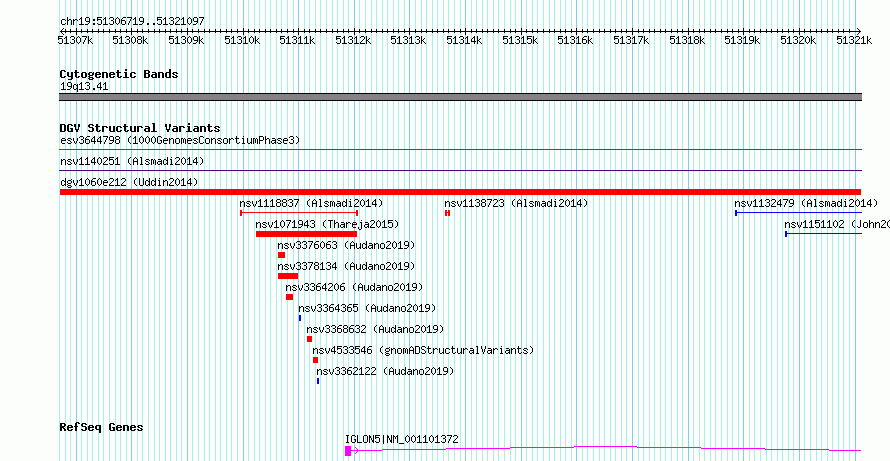This screenshot has height=461, width=890.
Task: Open nsv1071943 (Thareja2015) label
Action: [328, 224]
